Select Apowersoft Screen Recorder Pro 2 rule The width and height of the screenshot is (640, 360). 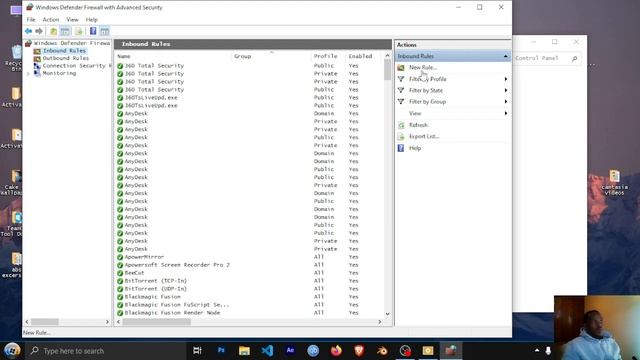tap(177, 265)
